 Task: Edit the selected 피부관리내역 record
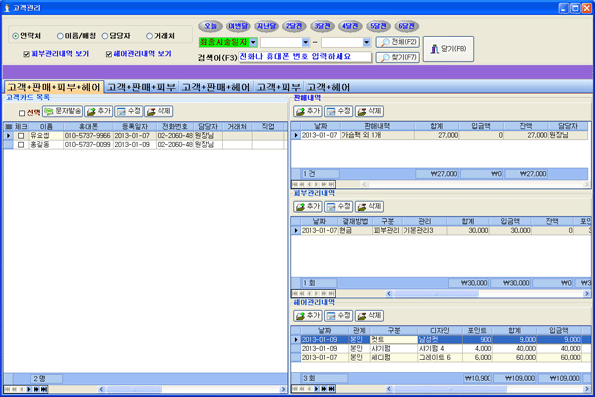click(339, 206)
